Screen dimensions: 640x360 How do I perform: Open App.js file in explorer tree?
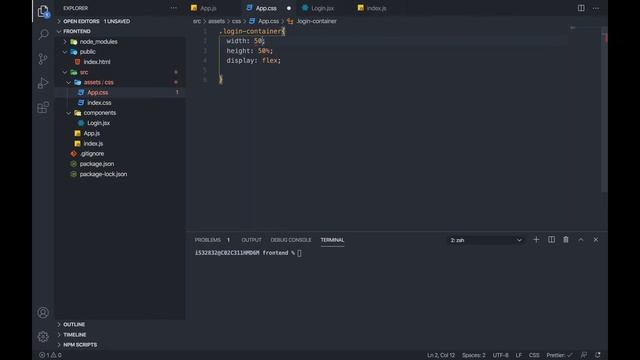(91, 133)
